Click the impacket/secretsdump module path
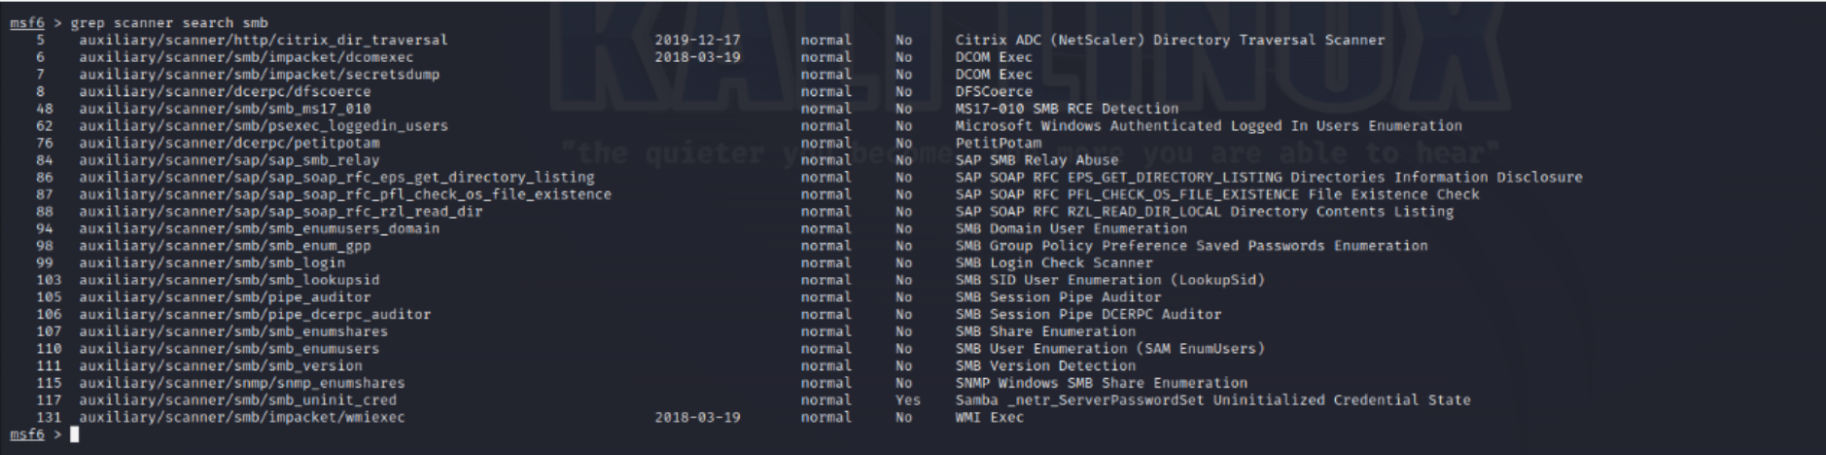This screenshot has height=455, width=1826. pyautogui.click(x=259, y=74)
